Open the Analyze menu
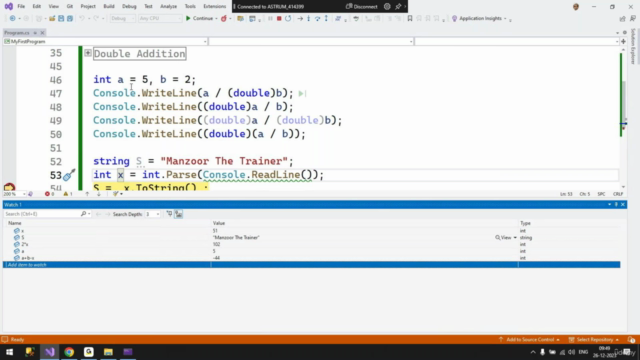Viewport: 640px width, 360px height. click(x=168, y=7)
